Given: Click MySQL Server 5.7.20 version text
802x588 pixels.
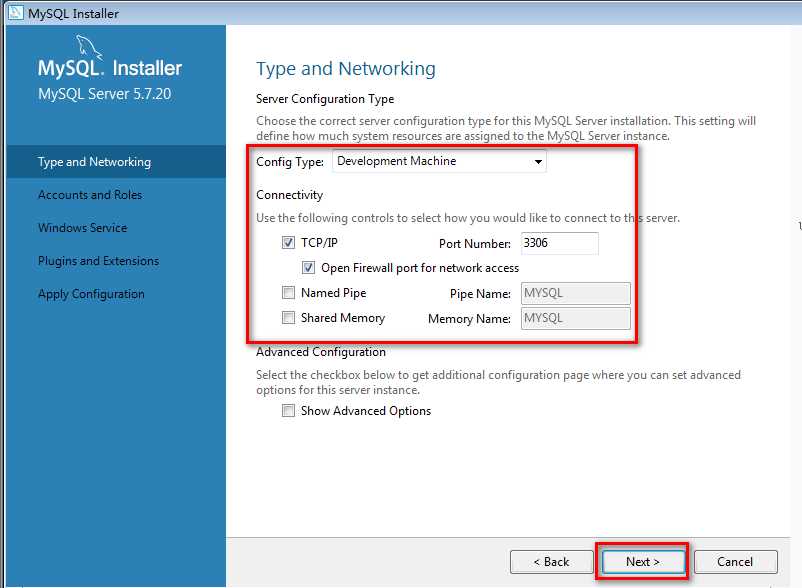Looking at the screenshot, I should 105,94.
